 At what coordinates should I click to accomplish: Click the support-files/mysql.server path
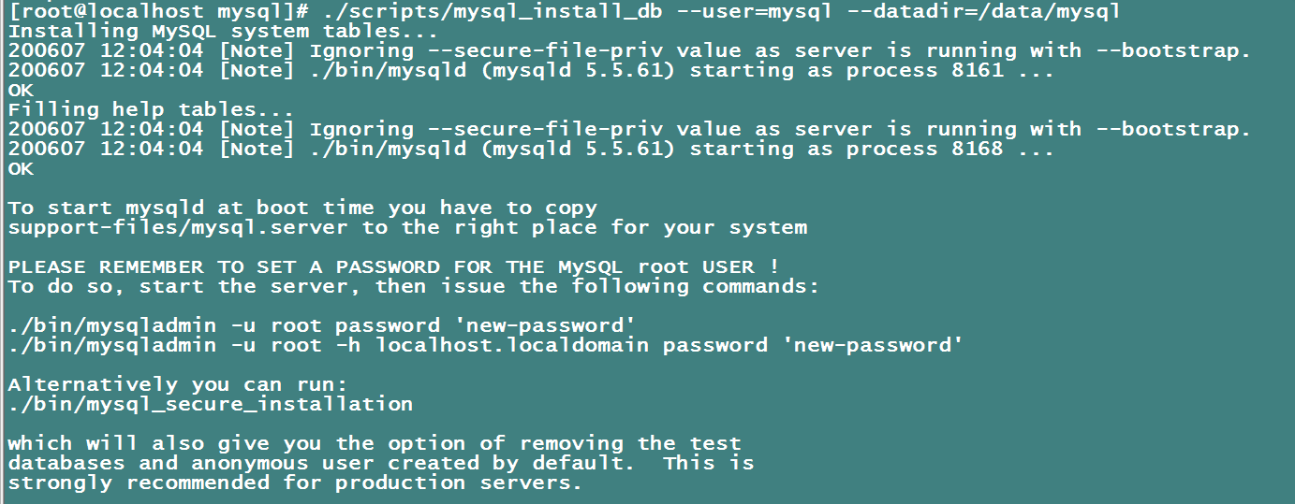click(179, 227)
